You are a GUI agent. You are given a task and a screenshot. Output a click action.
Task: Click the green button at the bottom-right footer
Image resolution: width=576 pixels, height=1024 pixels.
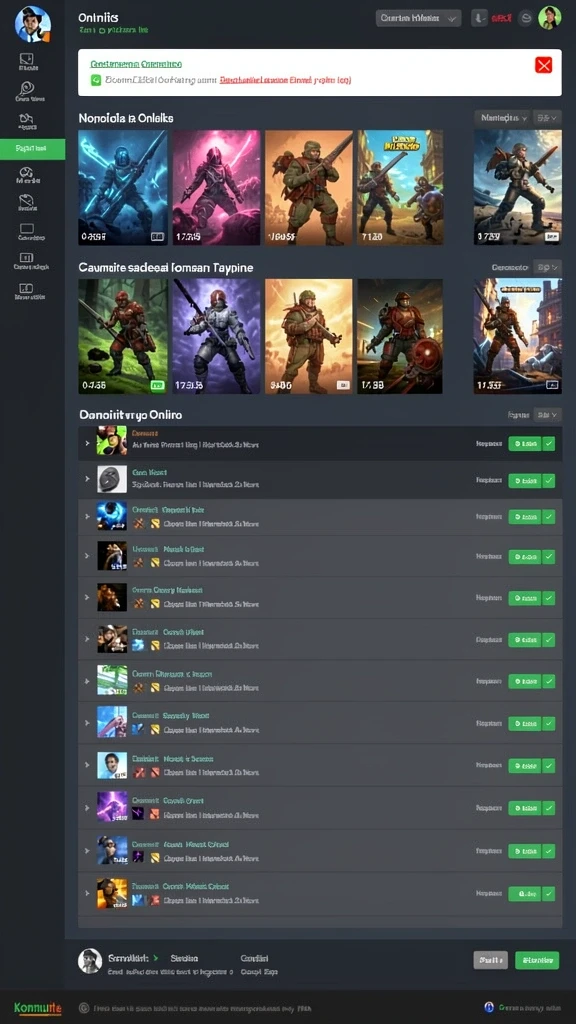pos(537,960)
